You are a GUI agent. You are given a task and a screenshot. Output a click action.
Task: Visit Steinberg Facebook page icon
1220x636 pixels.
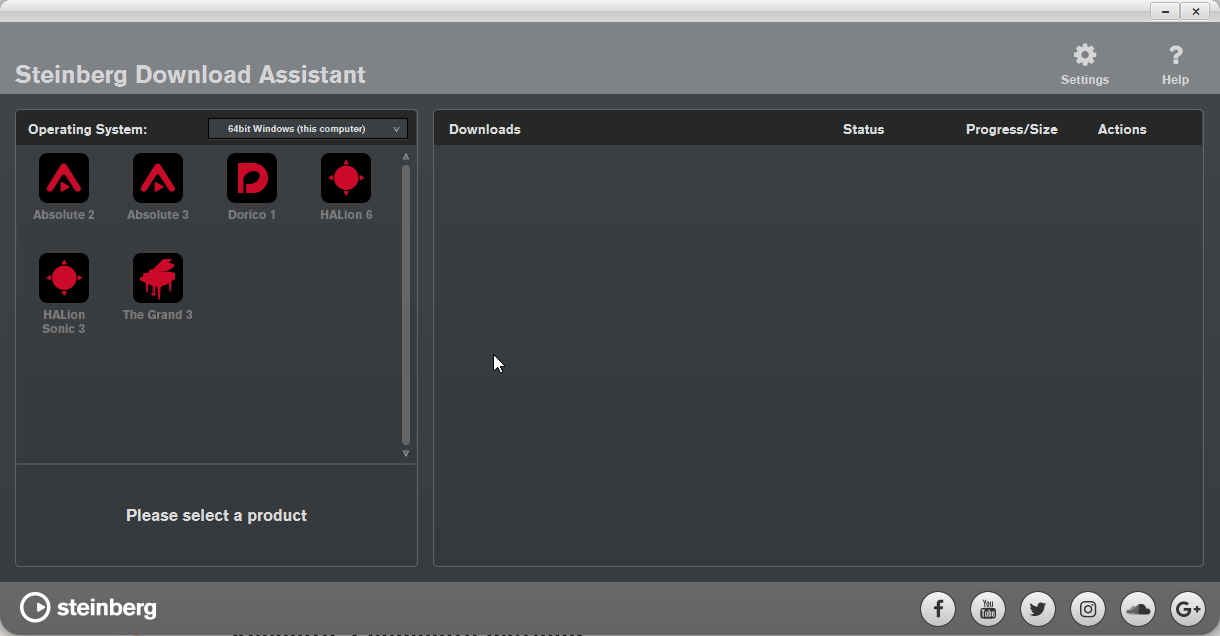[938, 608]
